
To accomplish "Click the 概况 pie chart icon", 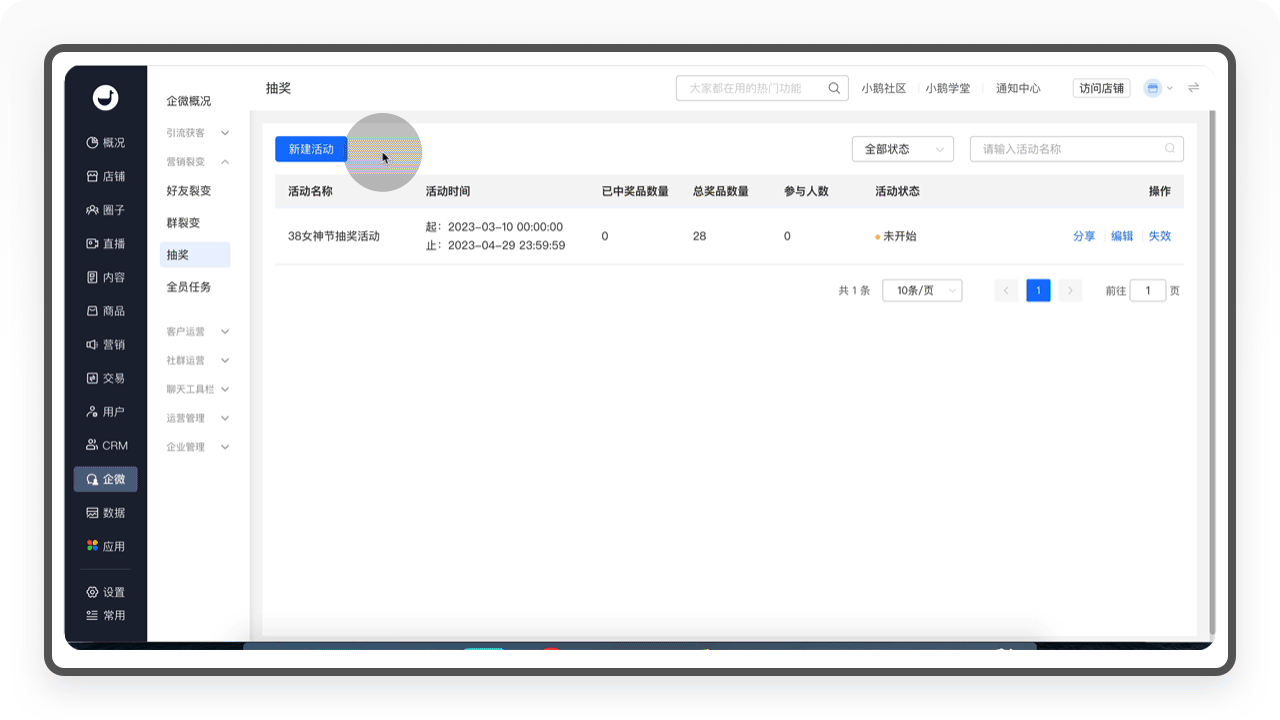I will [x=92, y=143].
